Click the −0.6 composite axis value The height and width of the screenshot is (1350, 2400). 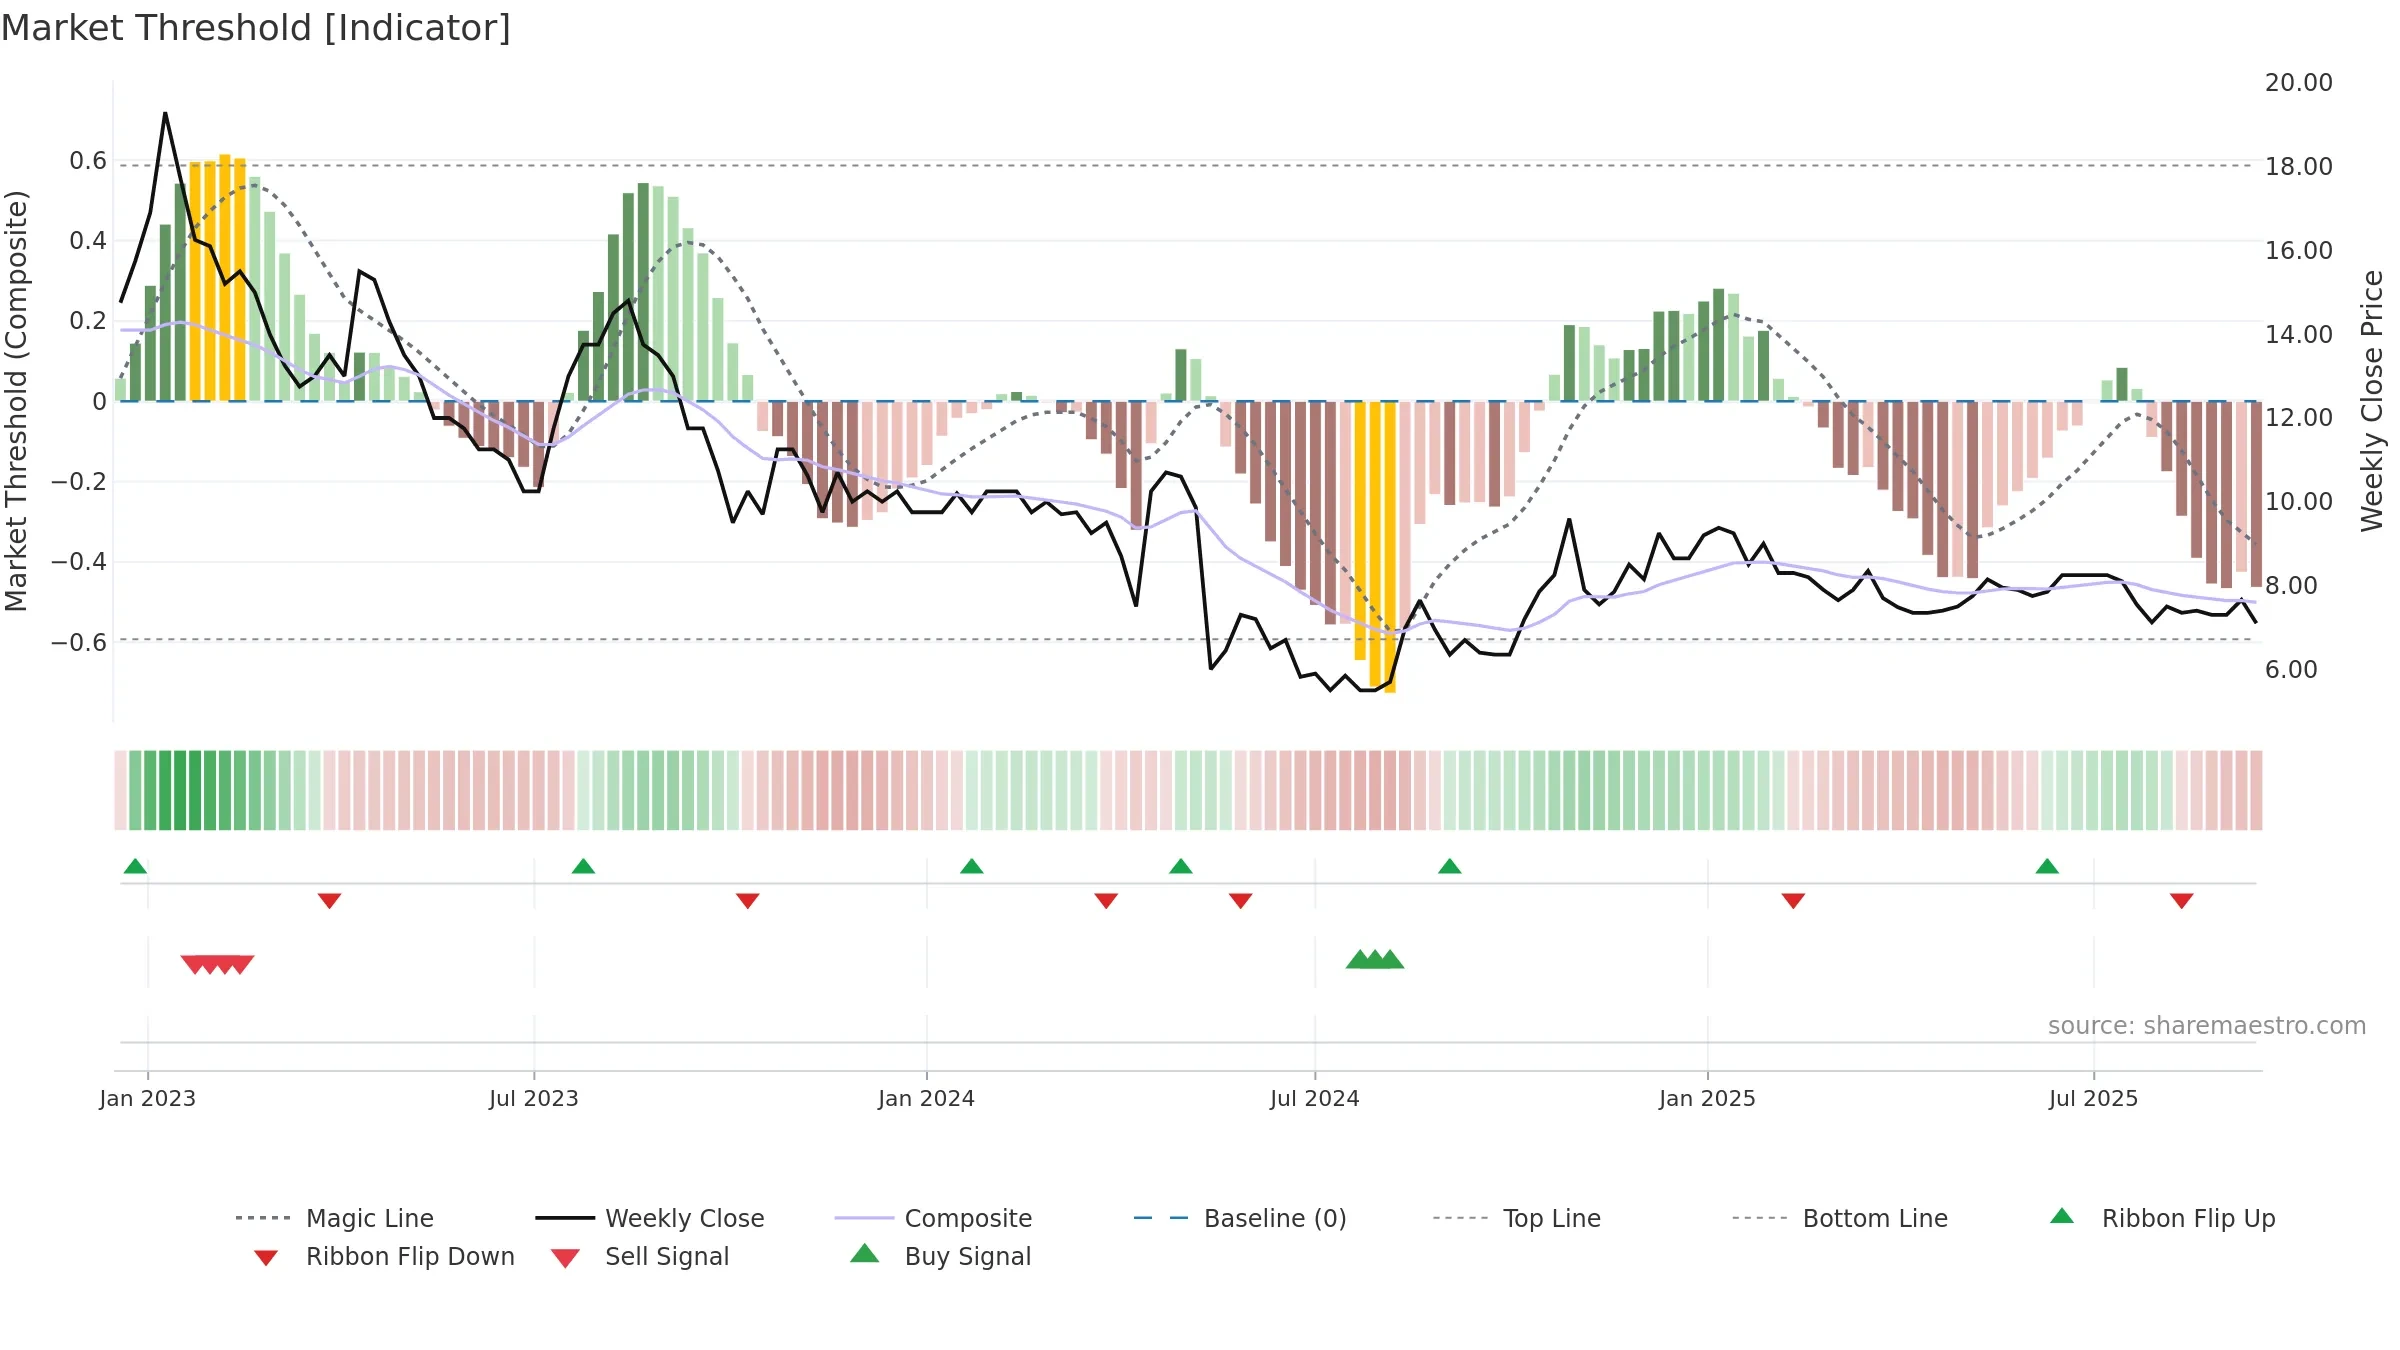[x=79, y=642]
